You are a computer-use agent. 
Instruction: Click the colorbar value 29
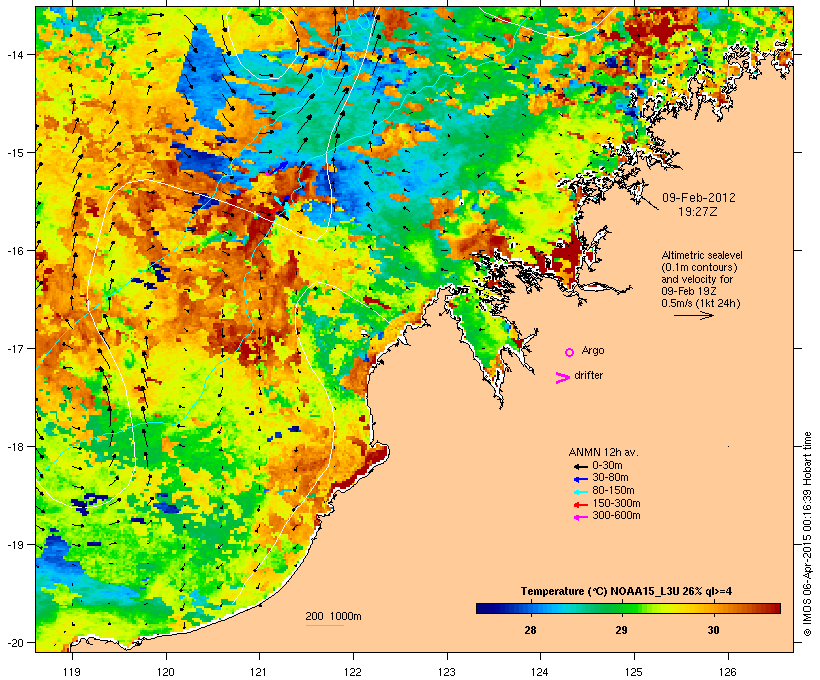click(x=621, y=630)
